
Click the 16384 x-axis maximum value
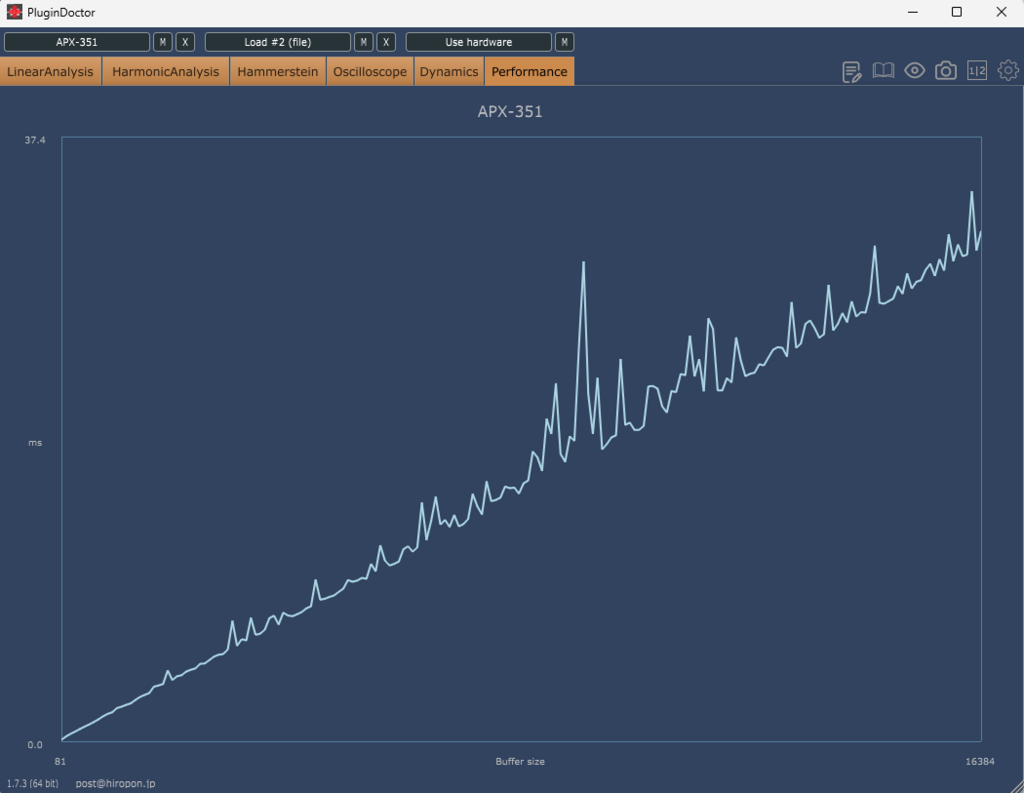click(x=980, y=761)
